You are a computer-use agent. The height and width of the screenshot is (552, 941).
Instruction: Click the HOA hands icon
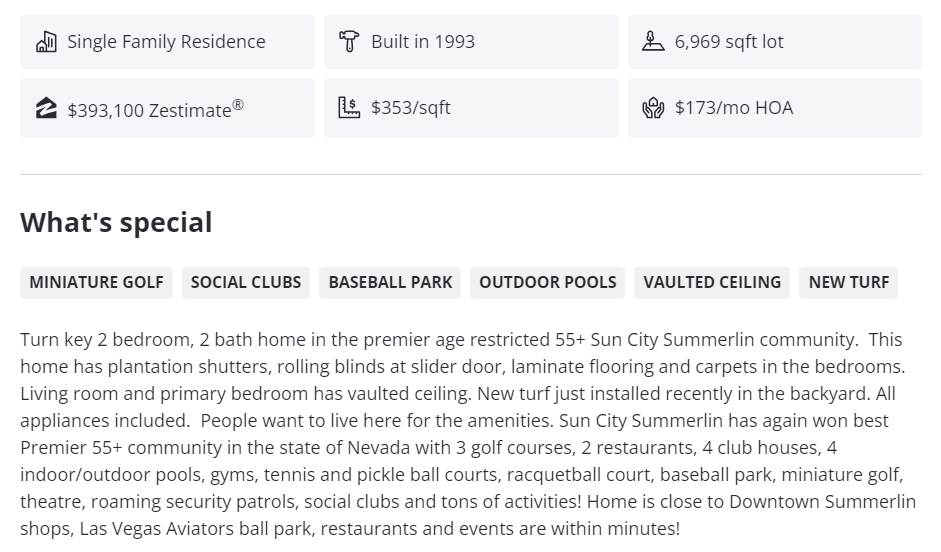pyautogui.click(x=653, y=108)
